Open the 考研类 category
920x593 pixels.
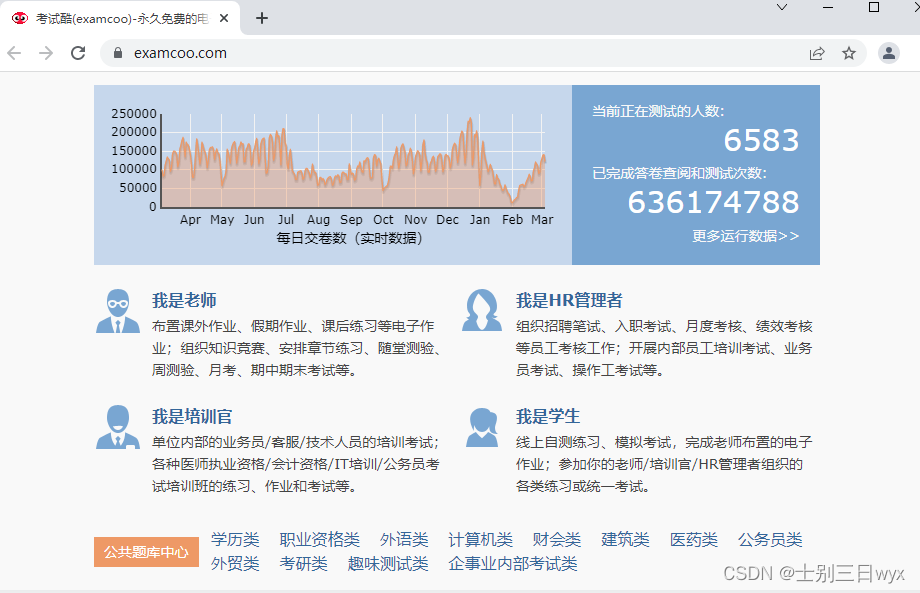[303, 563]
